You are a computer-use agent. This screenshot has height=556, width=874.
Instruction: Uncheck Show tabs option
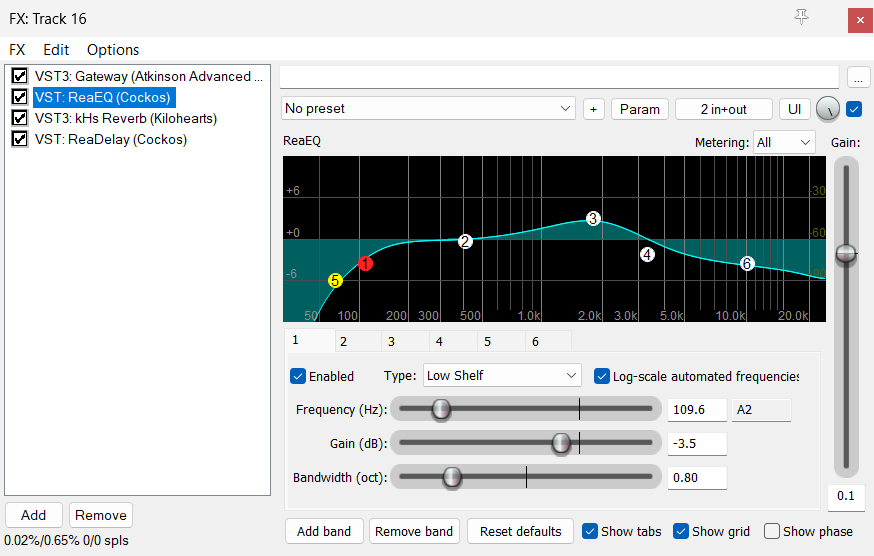pos(590,531)
